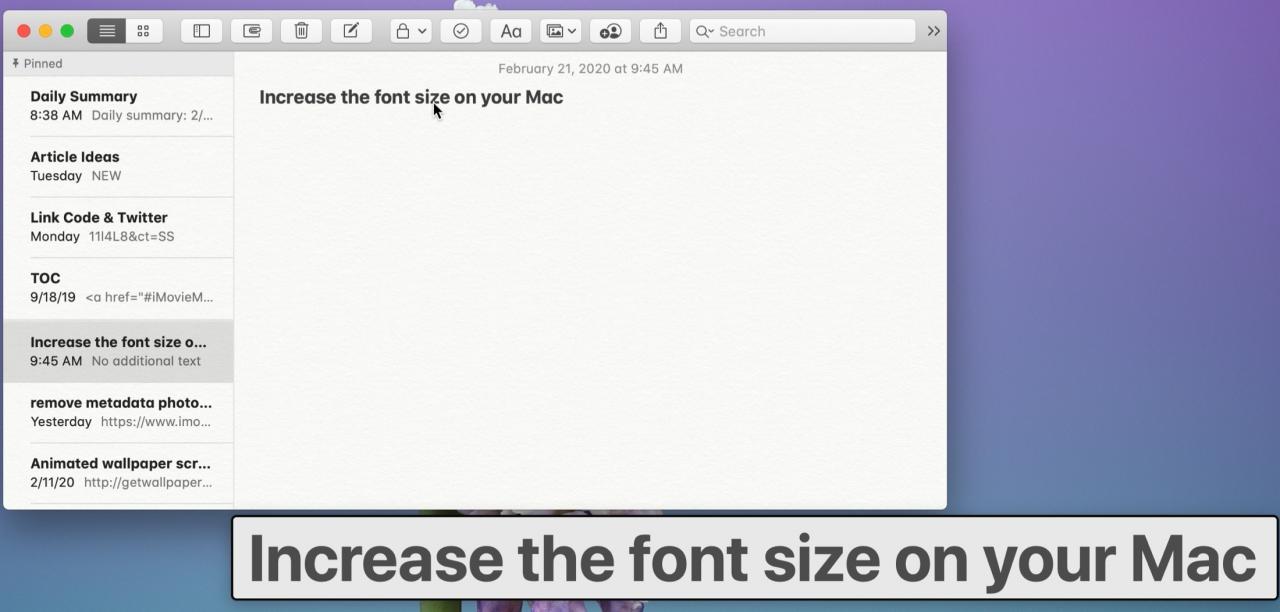Show more toolbar items chevron
Image resolution: width=1280 pixels, height=612 pixels.
click(933, 31)
